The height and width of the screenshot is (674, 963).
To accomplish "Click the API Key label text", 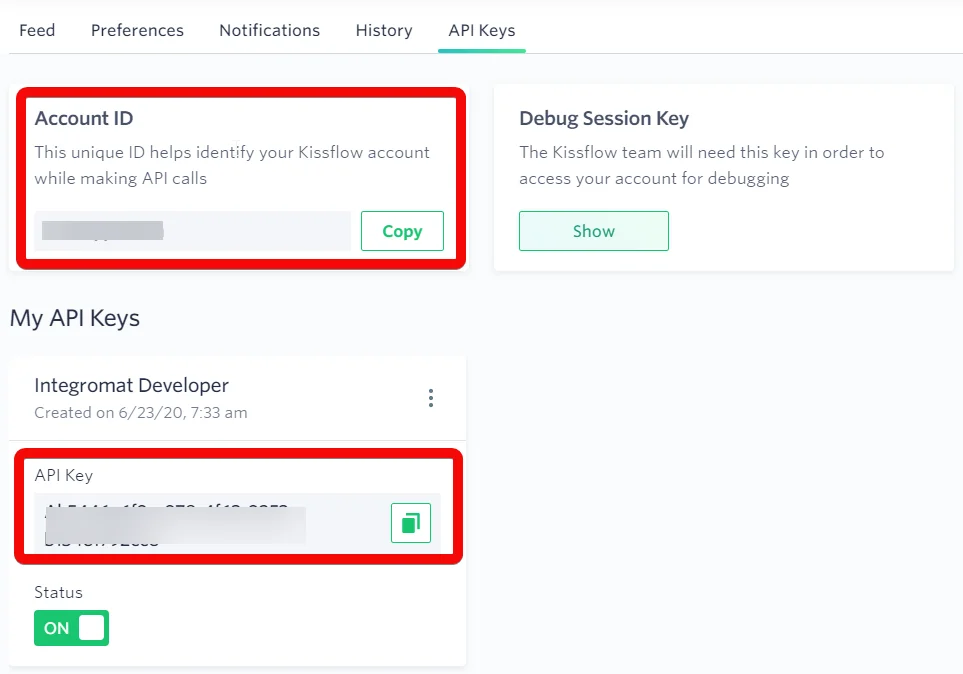I will coord(64,476).
